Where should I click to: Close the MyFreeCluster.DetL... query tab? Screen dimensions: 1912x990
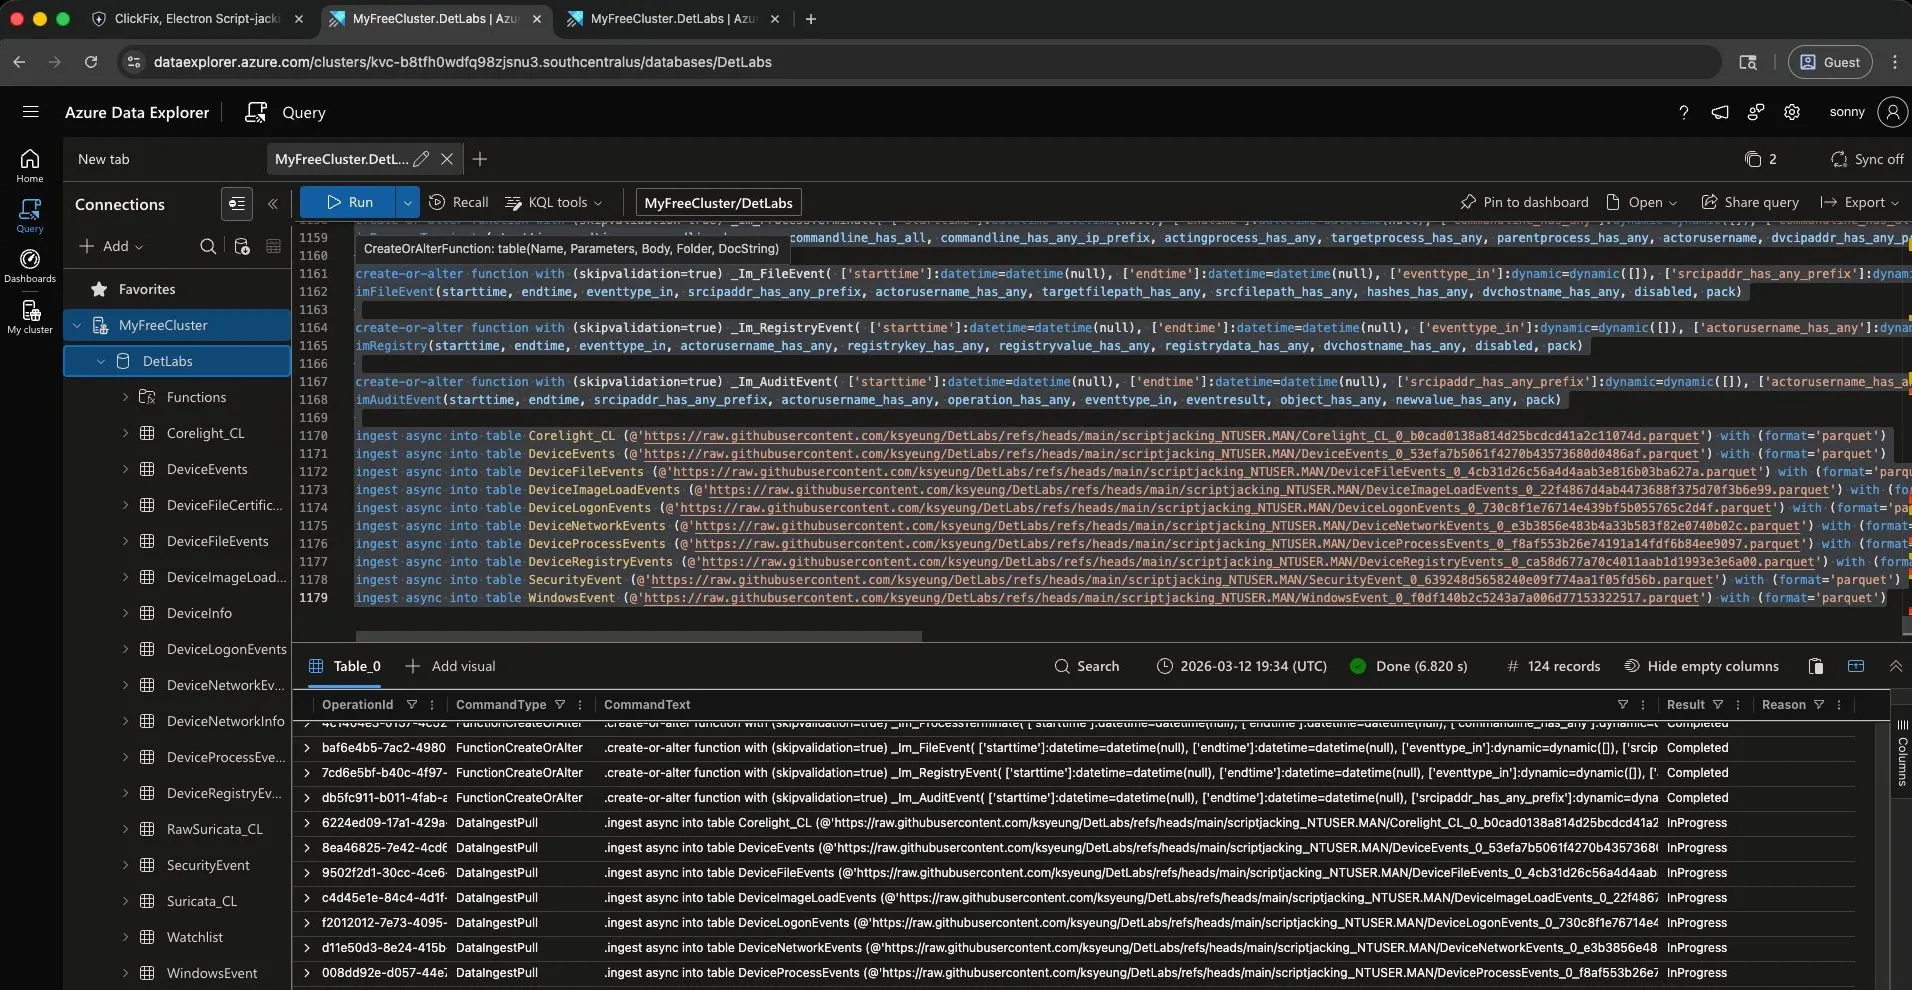(x=447, y=159)
